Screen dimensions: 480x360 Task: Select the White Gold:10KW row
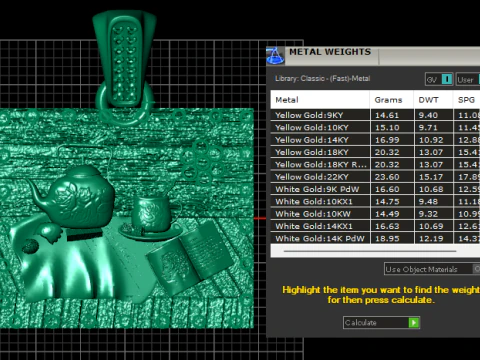point(375,214)
